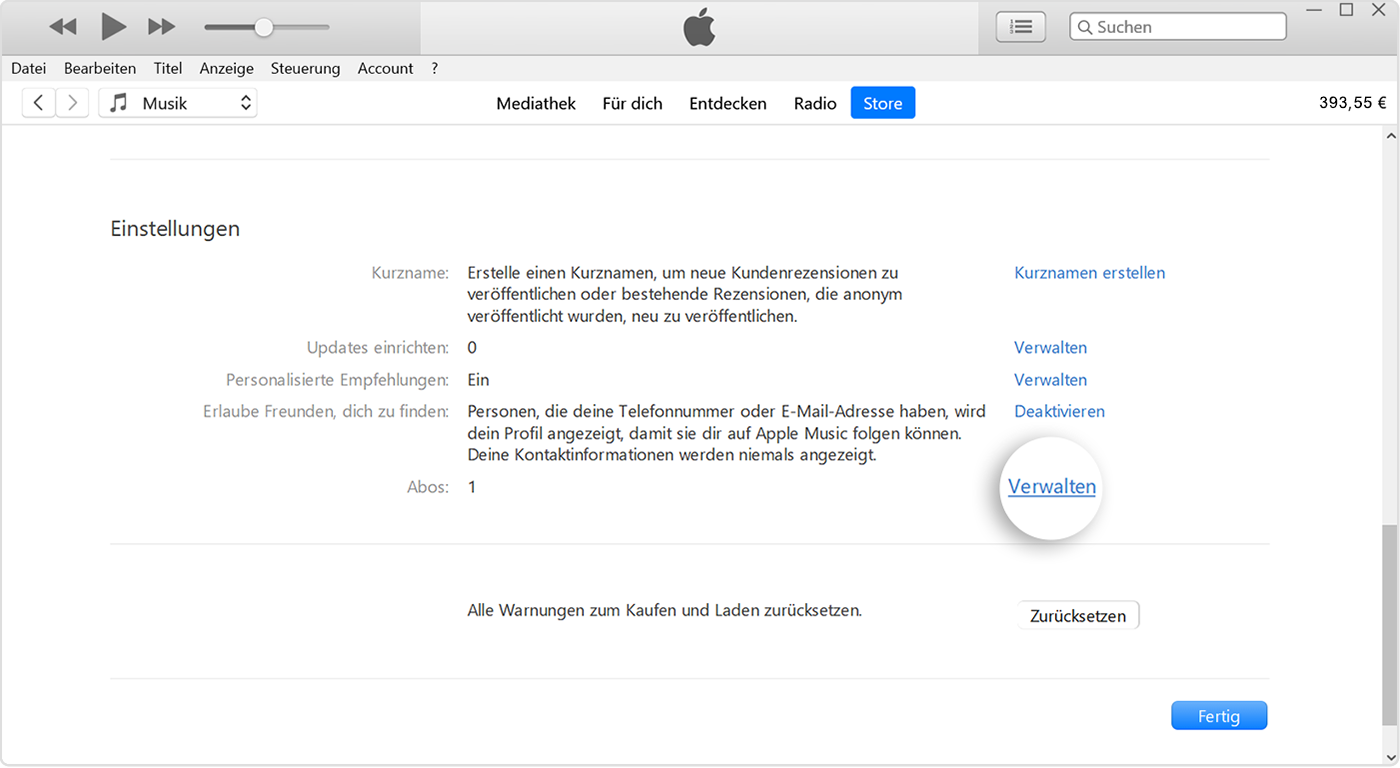The width and height of the screenshot is (1400, 768).
Task: Open the Mediathek tab
Action: click(536, 102)
